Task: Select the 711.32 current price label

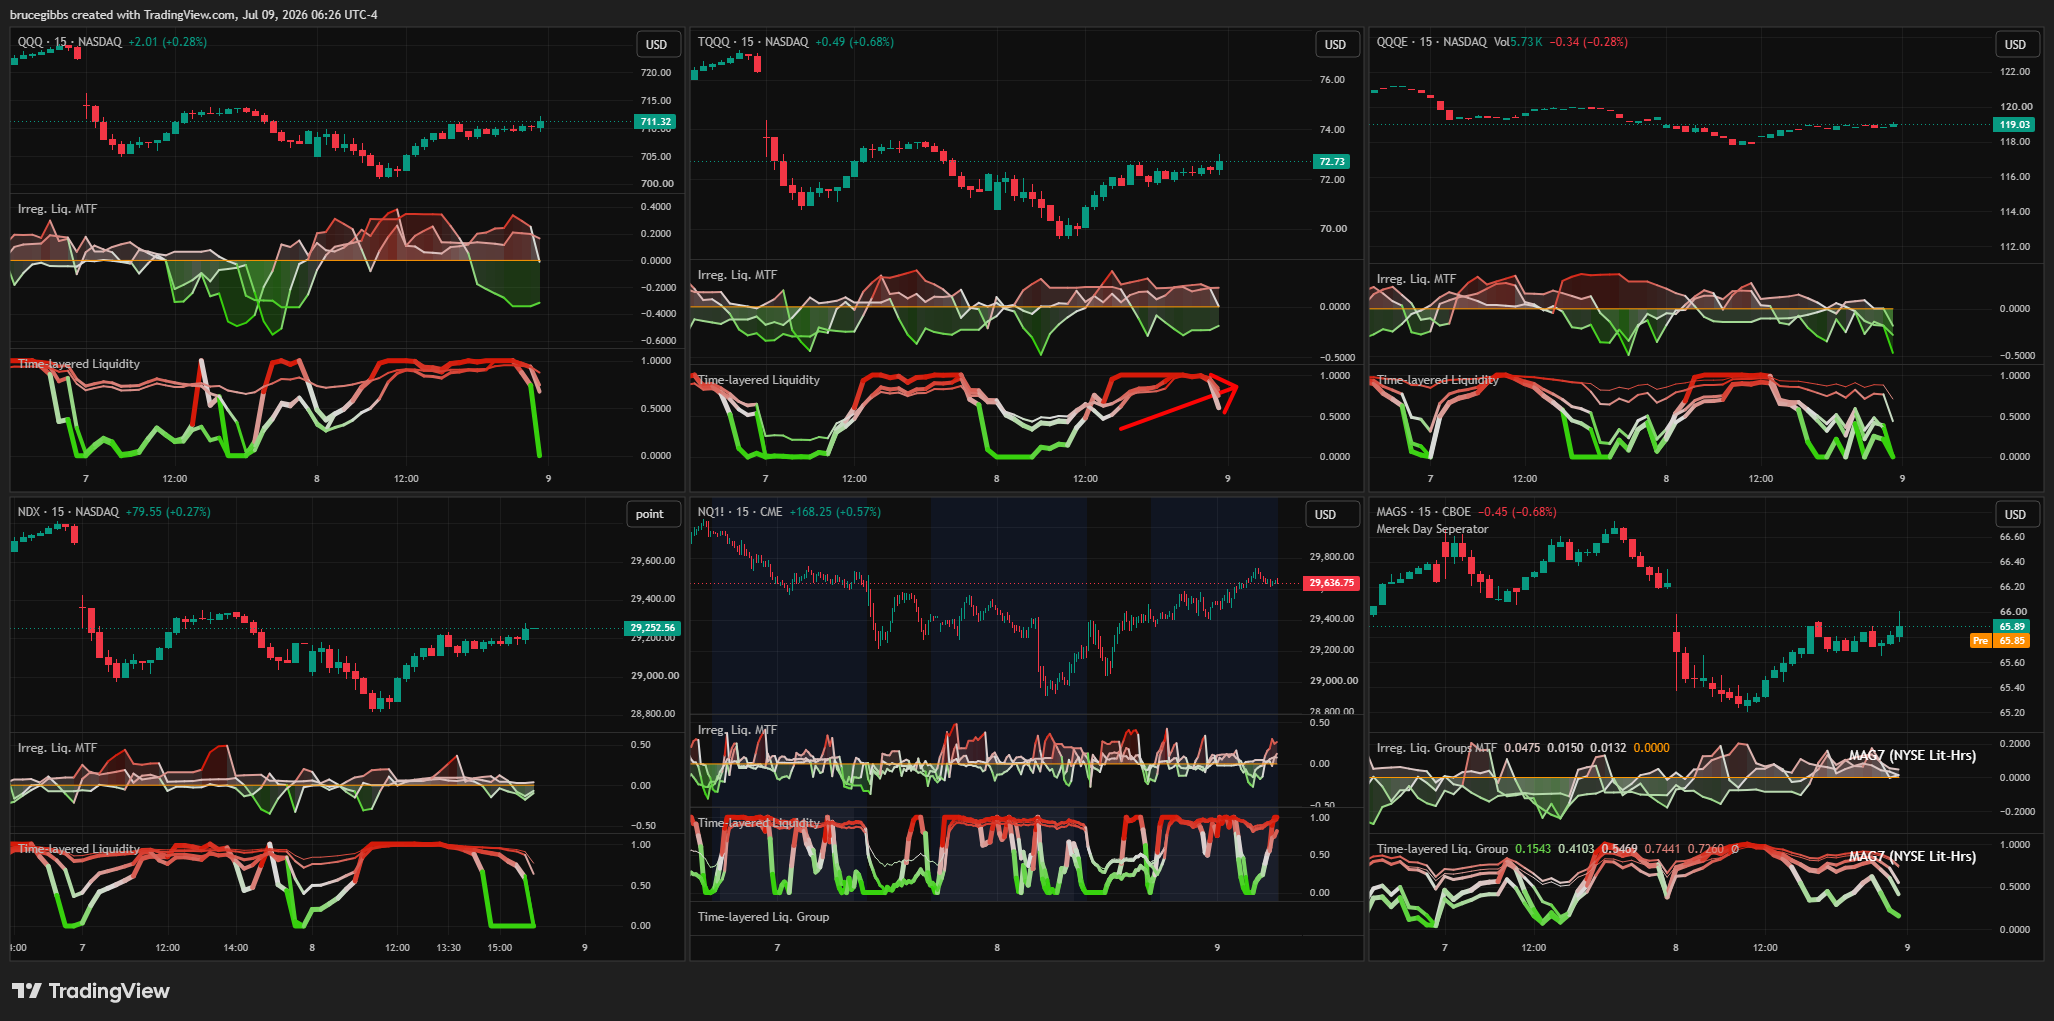Action: pyautogui.click(x=656, y=122)
